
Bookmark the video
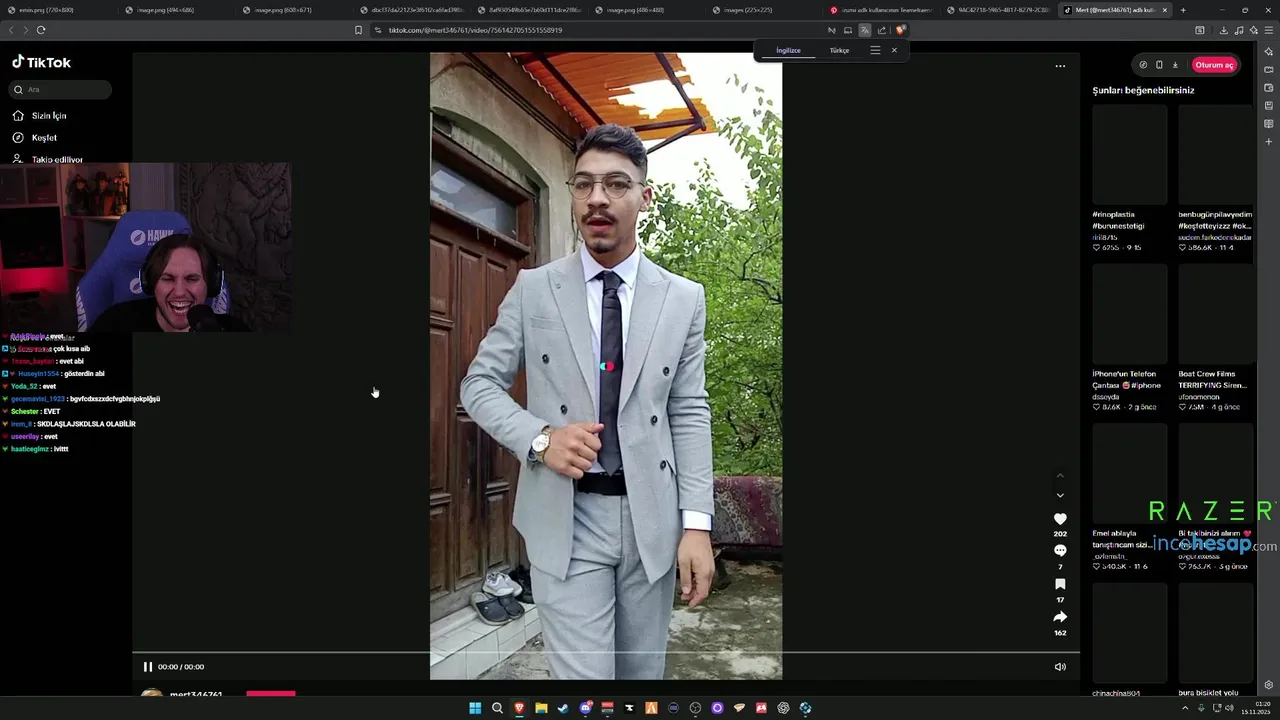point(1060,584)
